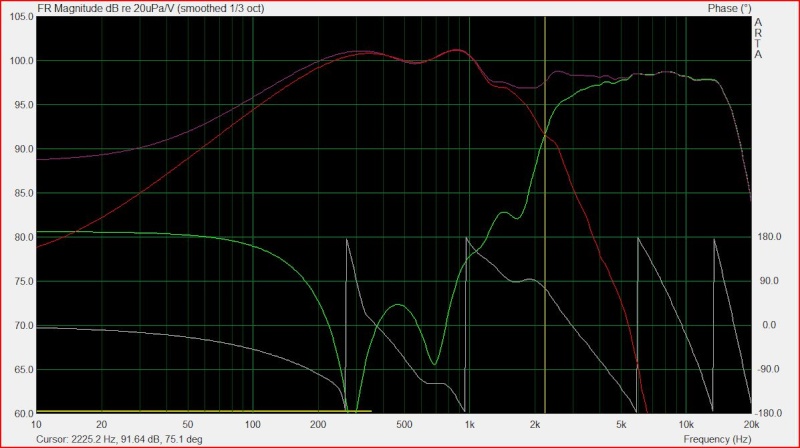Click the 50 Hz frequency axis label
800x448 pixels.
coord(188,425)
